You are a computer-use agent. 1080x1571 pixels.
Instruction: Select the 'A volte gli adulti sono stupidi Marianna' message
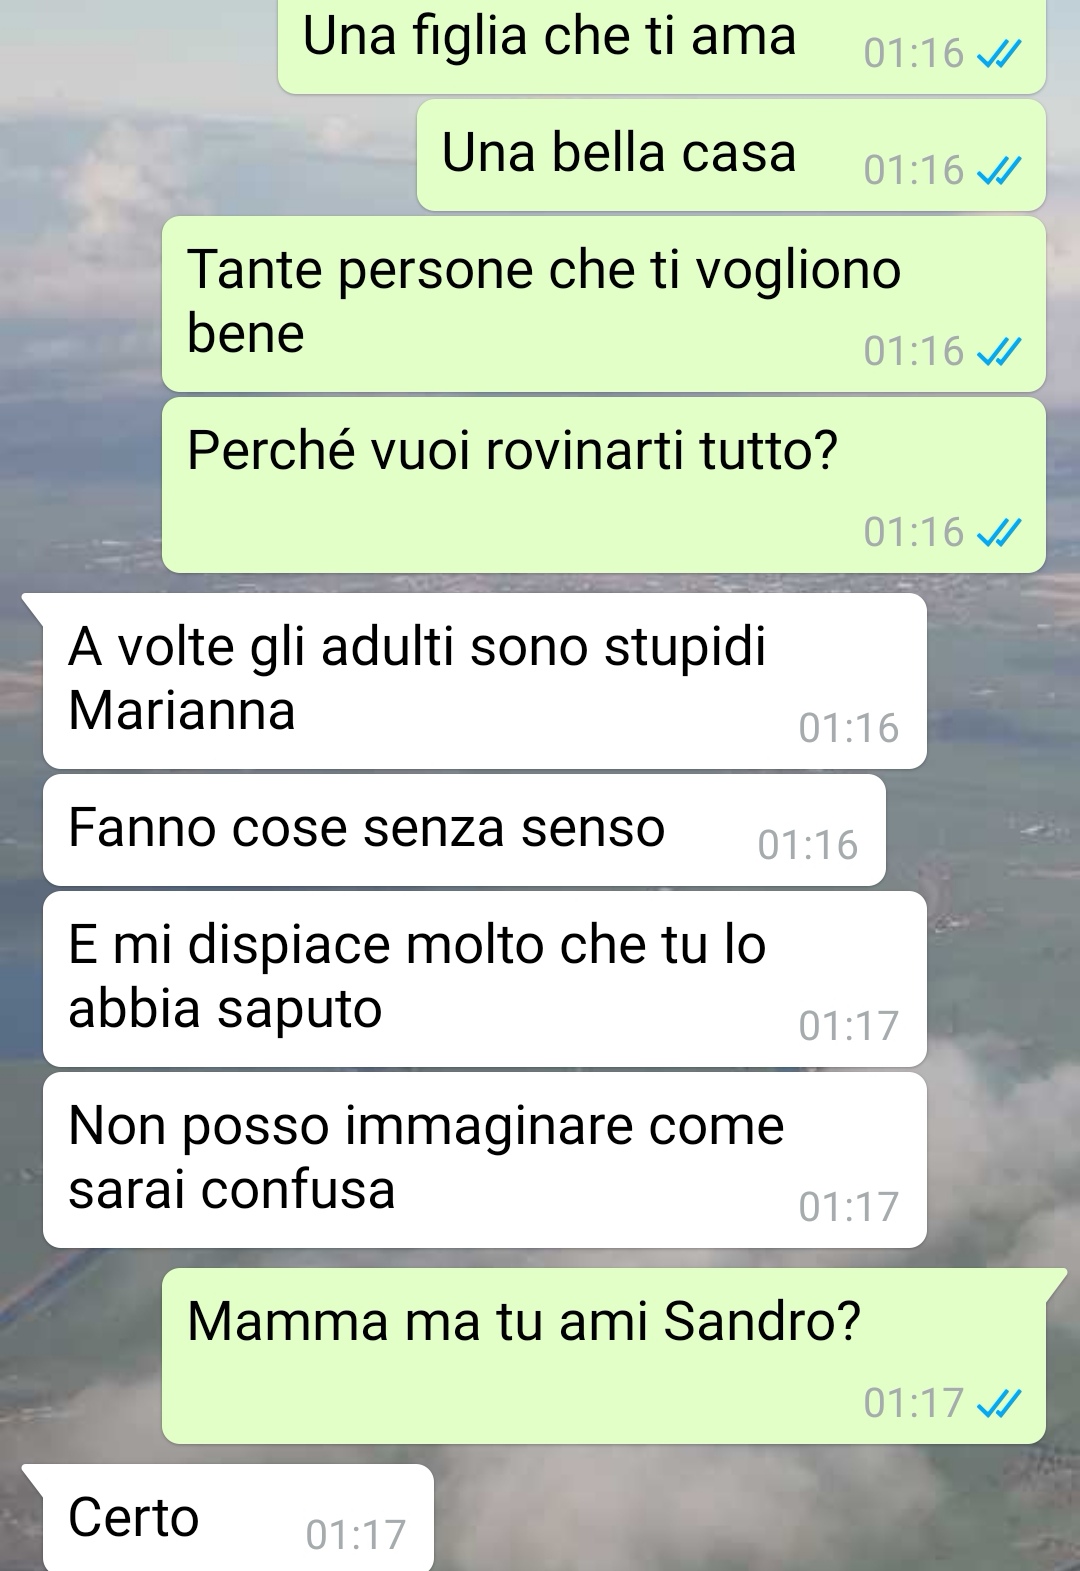(484, 681)
